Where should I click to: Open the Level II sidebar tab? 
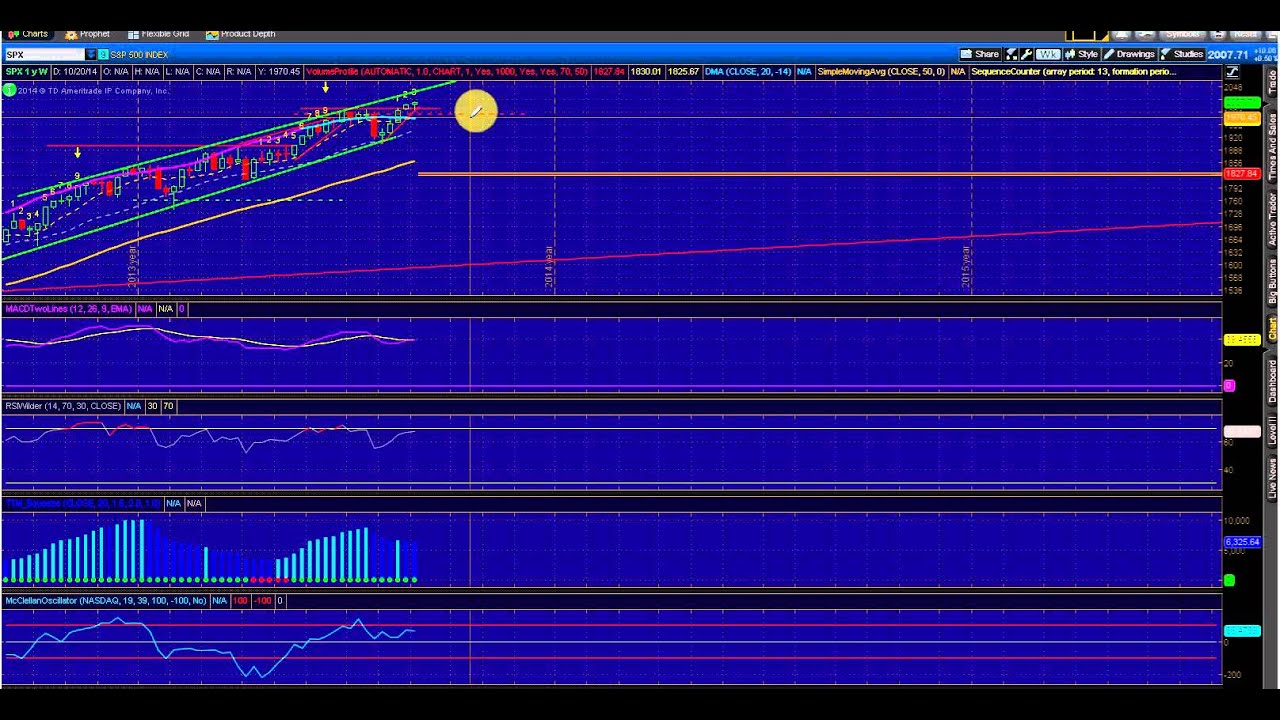[1273, 431]
